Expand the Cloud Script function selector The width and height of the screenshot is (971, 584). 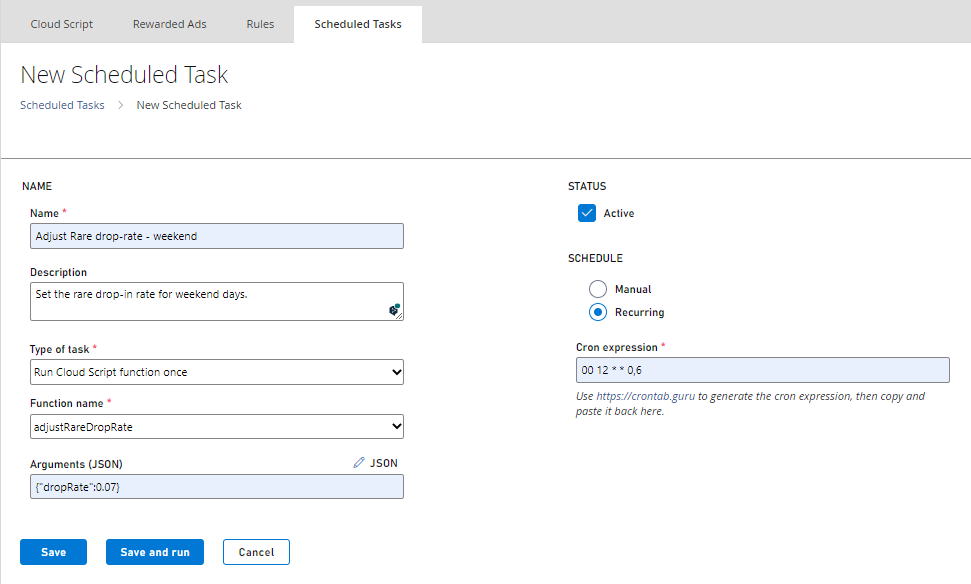[393, 426]
